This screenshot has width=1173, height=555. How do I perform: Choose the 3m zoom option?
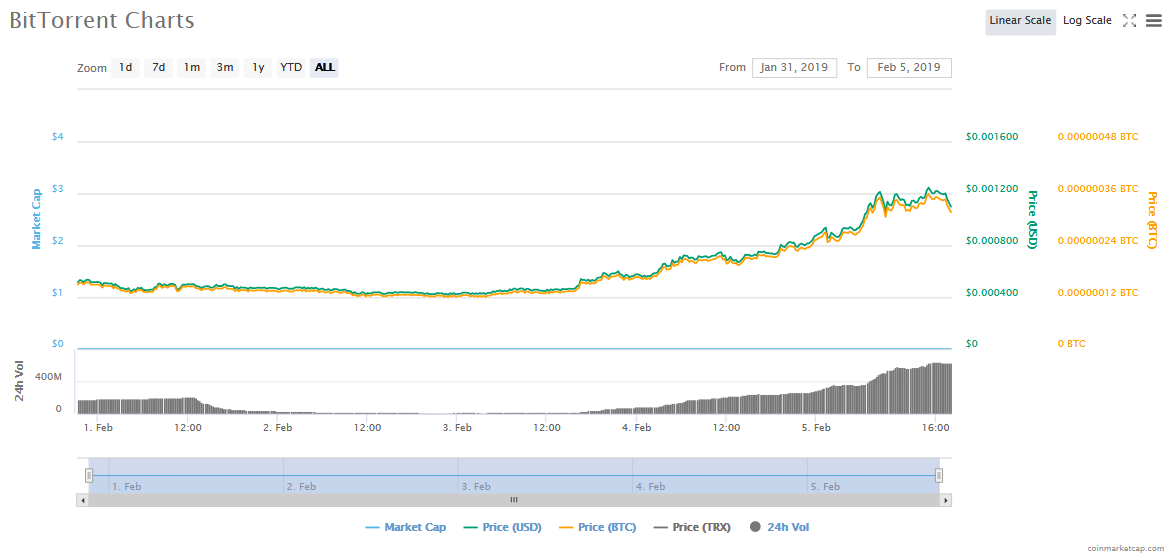(x=225, y=68)
